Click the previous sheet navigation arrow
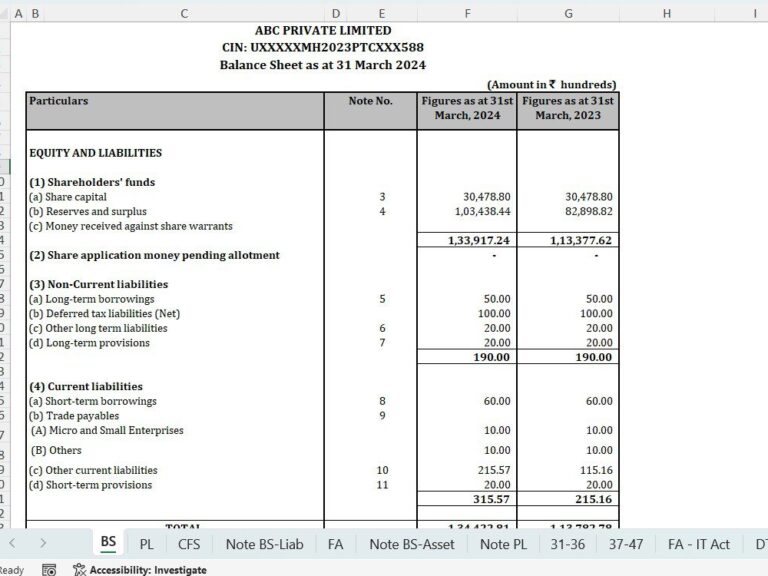768x576 pixels. point(12,543)
